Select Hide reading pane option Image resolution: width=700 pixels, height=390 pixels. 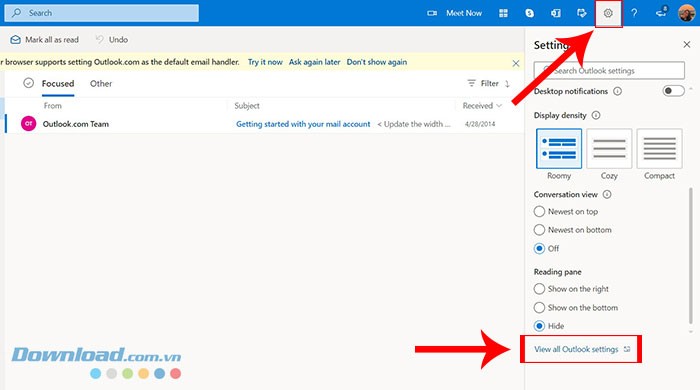[x=539, y=326]
